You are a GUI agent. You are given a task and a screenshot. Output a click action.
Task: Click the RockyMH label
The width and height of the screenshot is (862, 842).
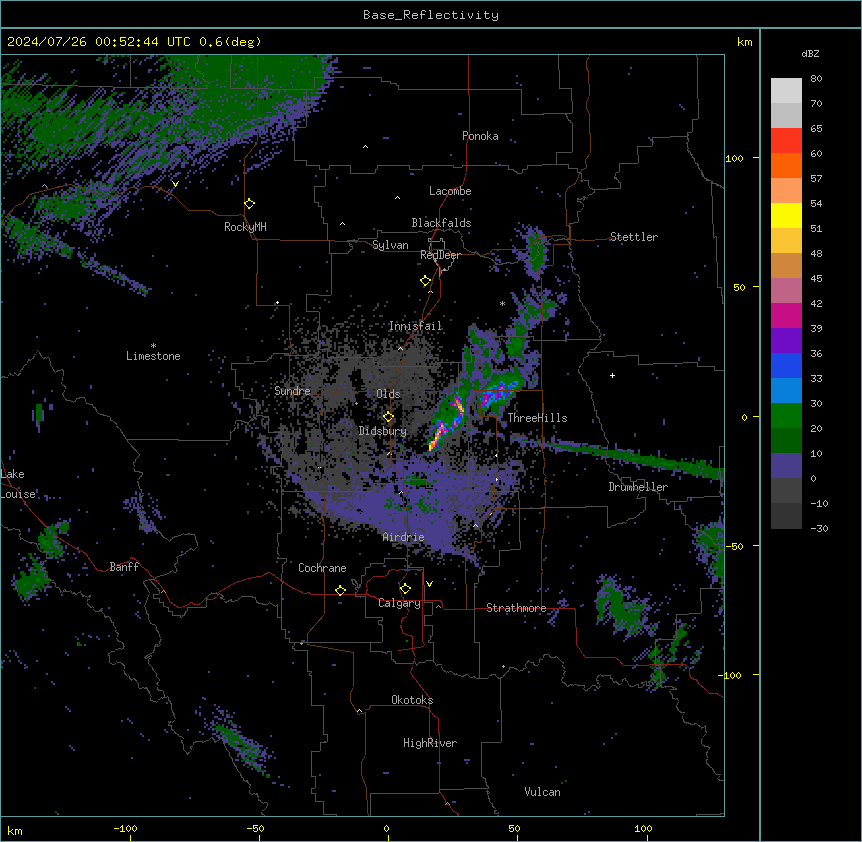pos(245,227)
